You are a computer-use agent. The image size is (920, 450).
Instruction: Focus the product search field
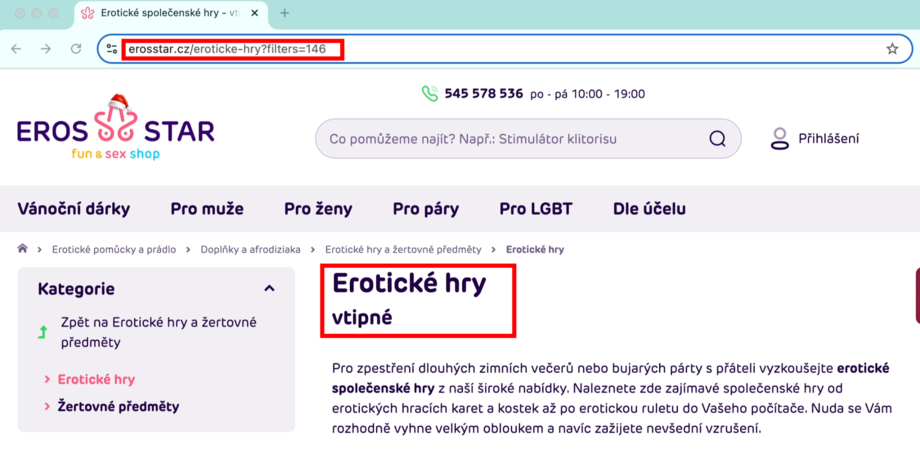click(510, 139)
